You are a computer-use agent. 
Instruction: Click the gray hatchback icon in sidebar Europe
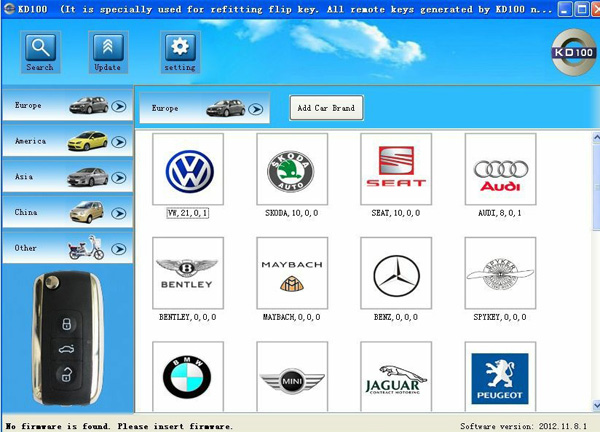pyautogui.click(x=89, y=105)
